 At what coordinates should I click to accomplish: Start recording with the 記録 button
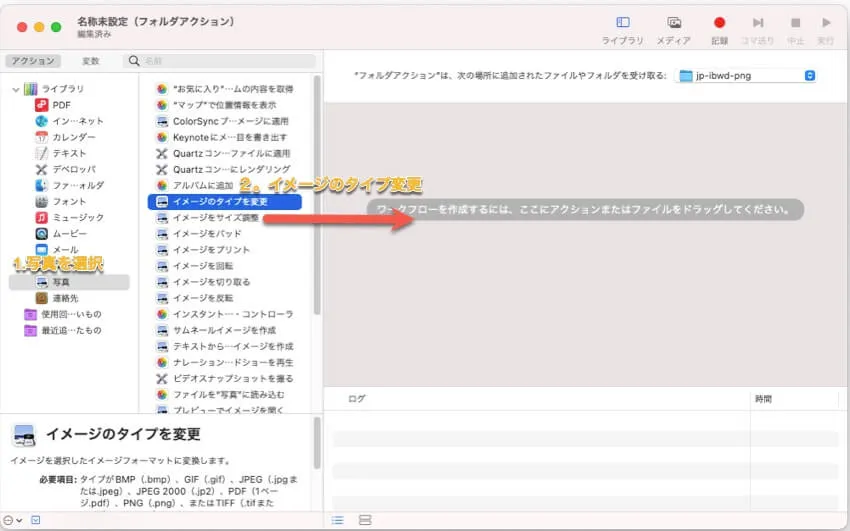coord(719,30)
